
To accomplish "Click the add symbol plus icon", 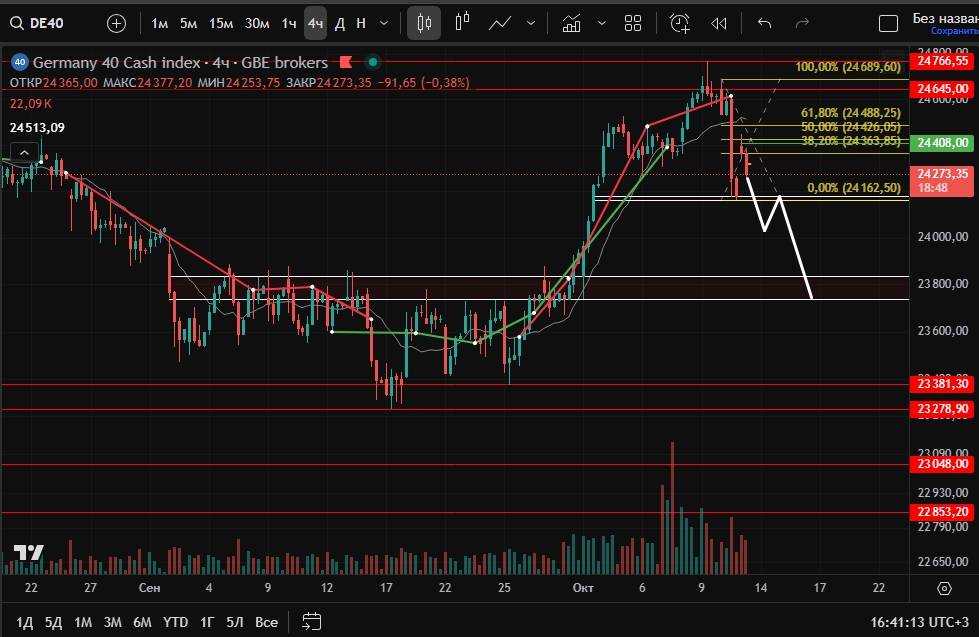I will [117, 23].
